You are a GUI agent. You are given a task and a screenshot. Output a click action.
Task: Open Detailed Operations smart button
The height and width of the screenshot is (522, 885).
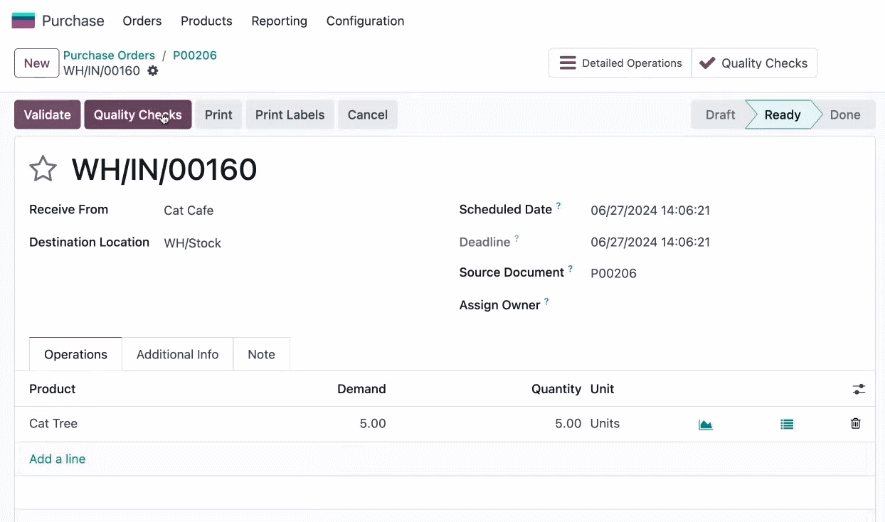point(620,63)
